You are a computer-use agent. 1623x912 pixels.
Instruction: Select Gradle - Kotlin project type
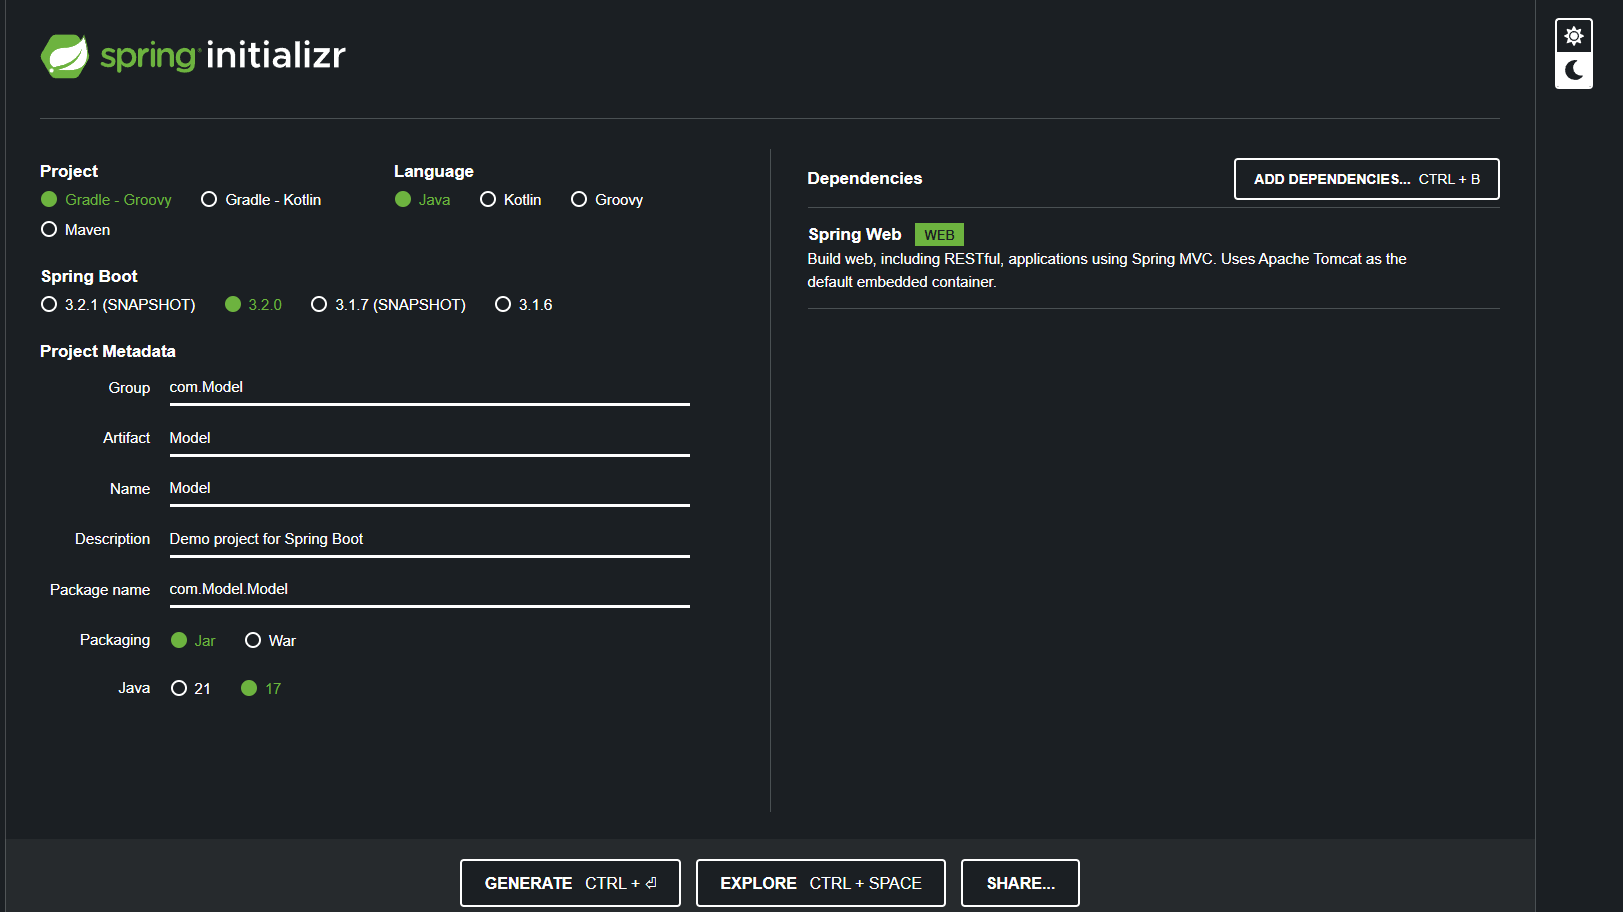click(x=261, y=200)
